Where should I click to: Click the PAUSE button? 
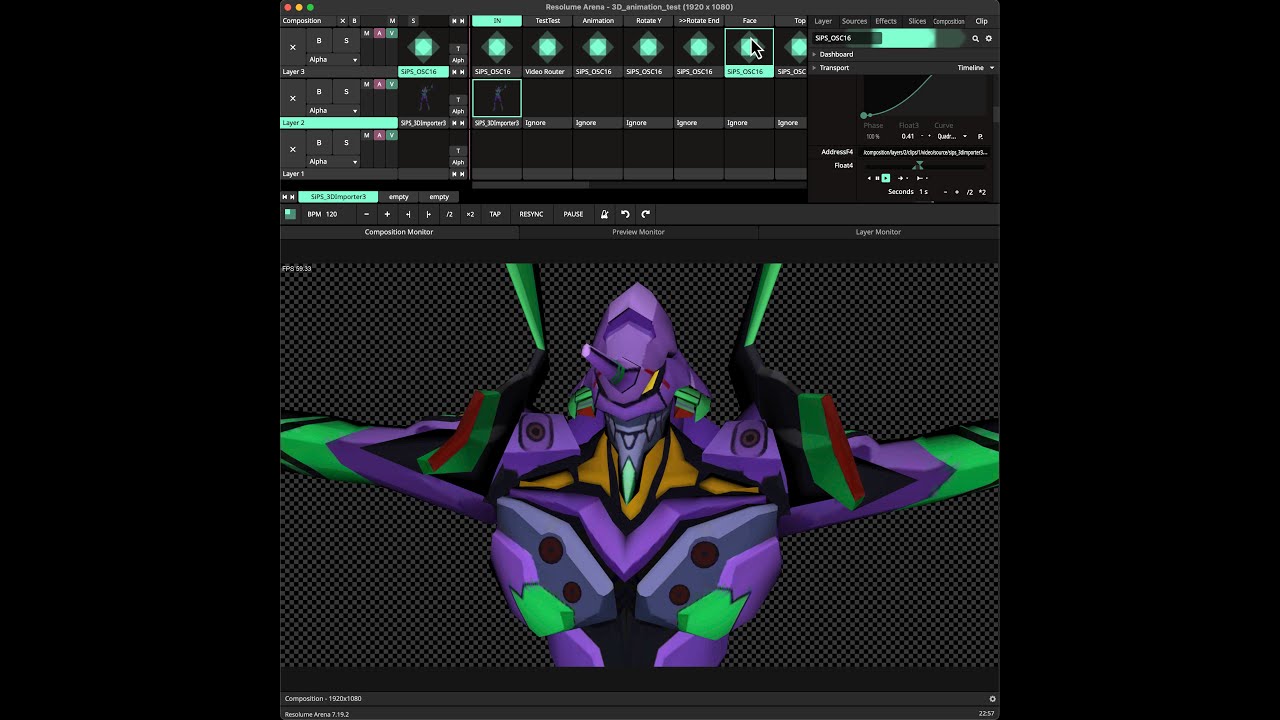point(573,214)
